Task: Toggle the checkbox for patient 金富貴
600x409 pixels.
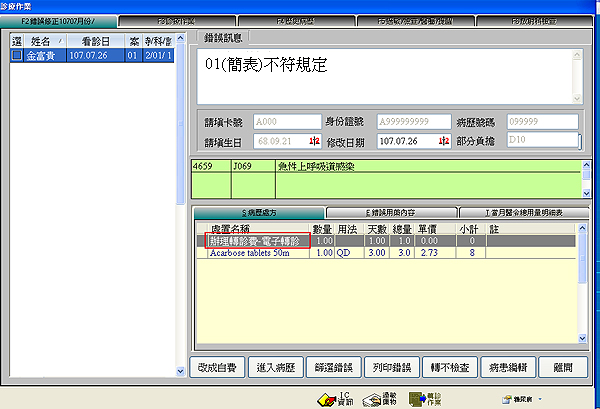Action: click(16, 57)
